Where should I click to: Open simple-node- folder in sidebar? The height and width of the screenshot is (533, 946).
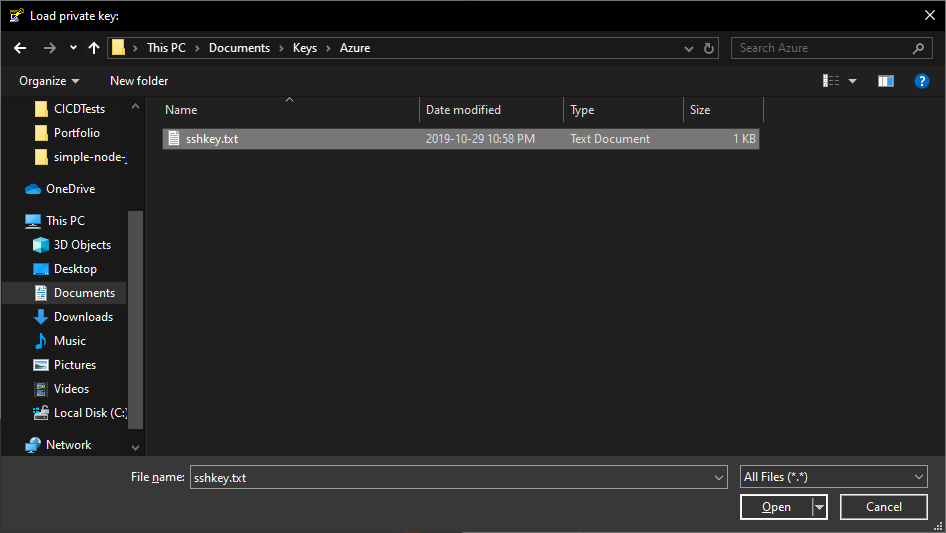click(89, 157)
